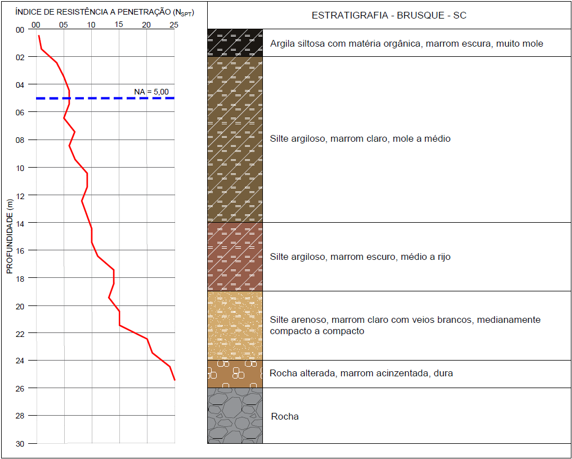Select text 'compacto a compacto' on second line

(317, 331)
